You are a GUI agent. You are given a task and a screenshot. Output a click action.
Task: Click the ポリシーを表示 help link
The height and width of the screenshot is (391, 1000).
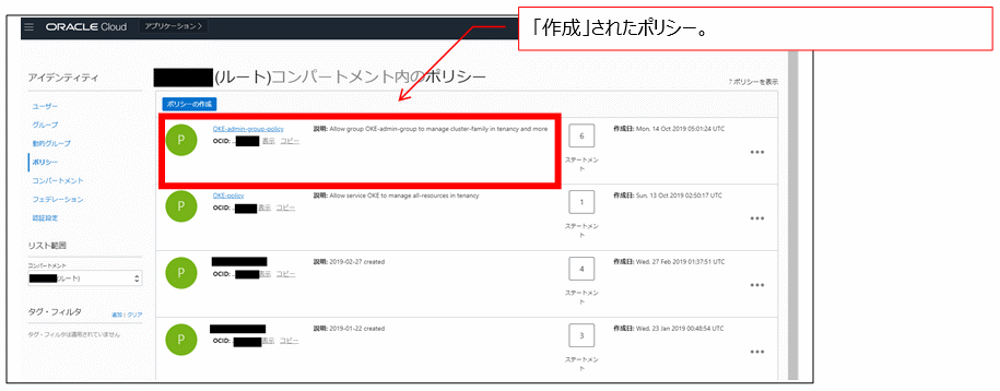(753, 82)
